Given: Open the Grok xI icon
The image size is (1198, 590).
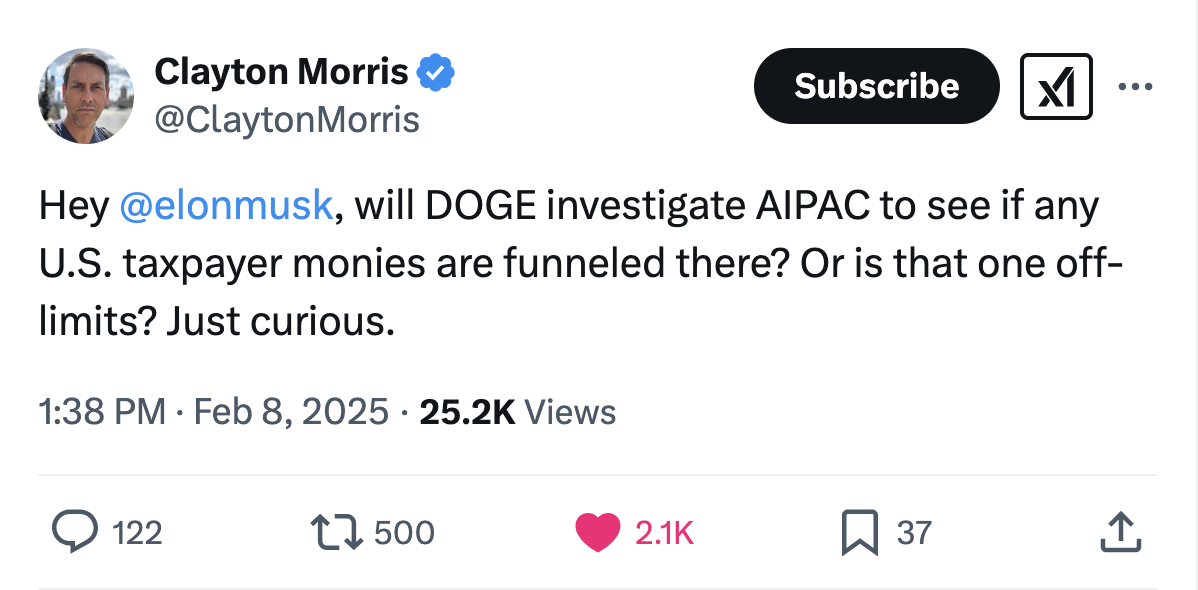Looking at the screenshot, I should [x=1056, y=86].
